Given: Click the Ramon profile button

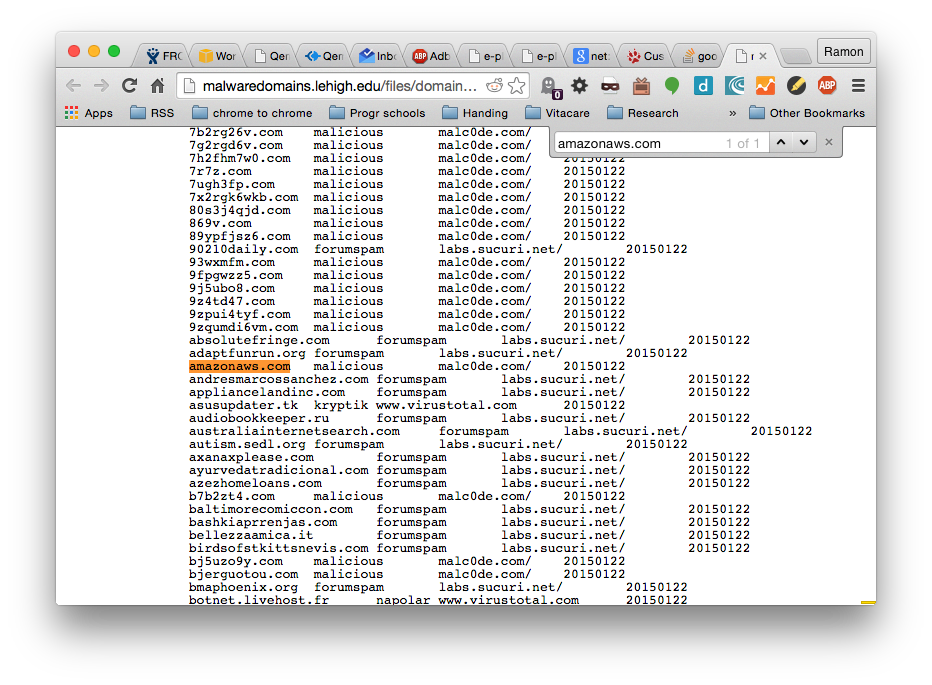Looking at the screenshot, I should coord(843,52).
